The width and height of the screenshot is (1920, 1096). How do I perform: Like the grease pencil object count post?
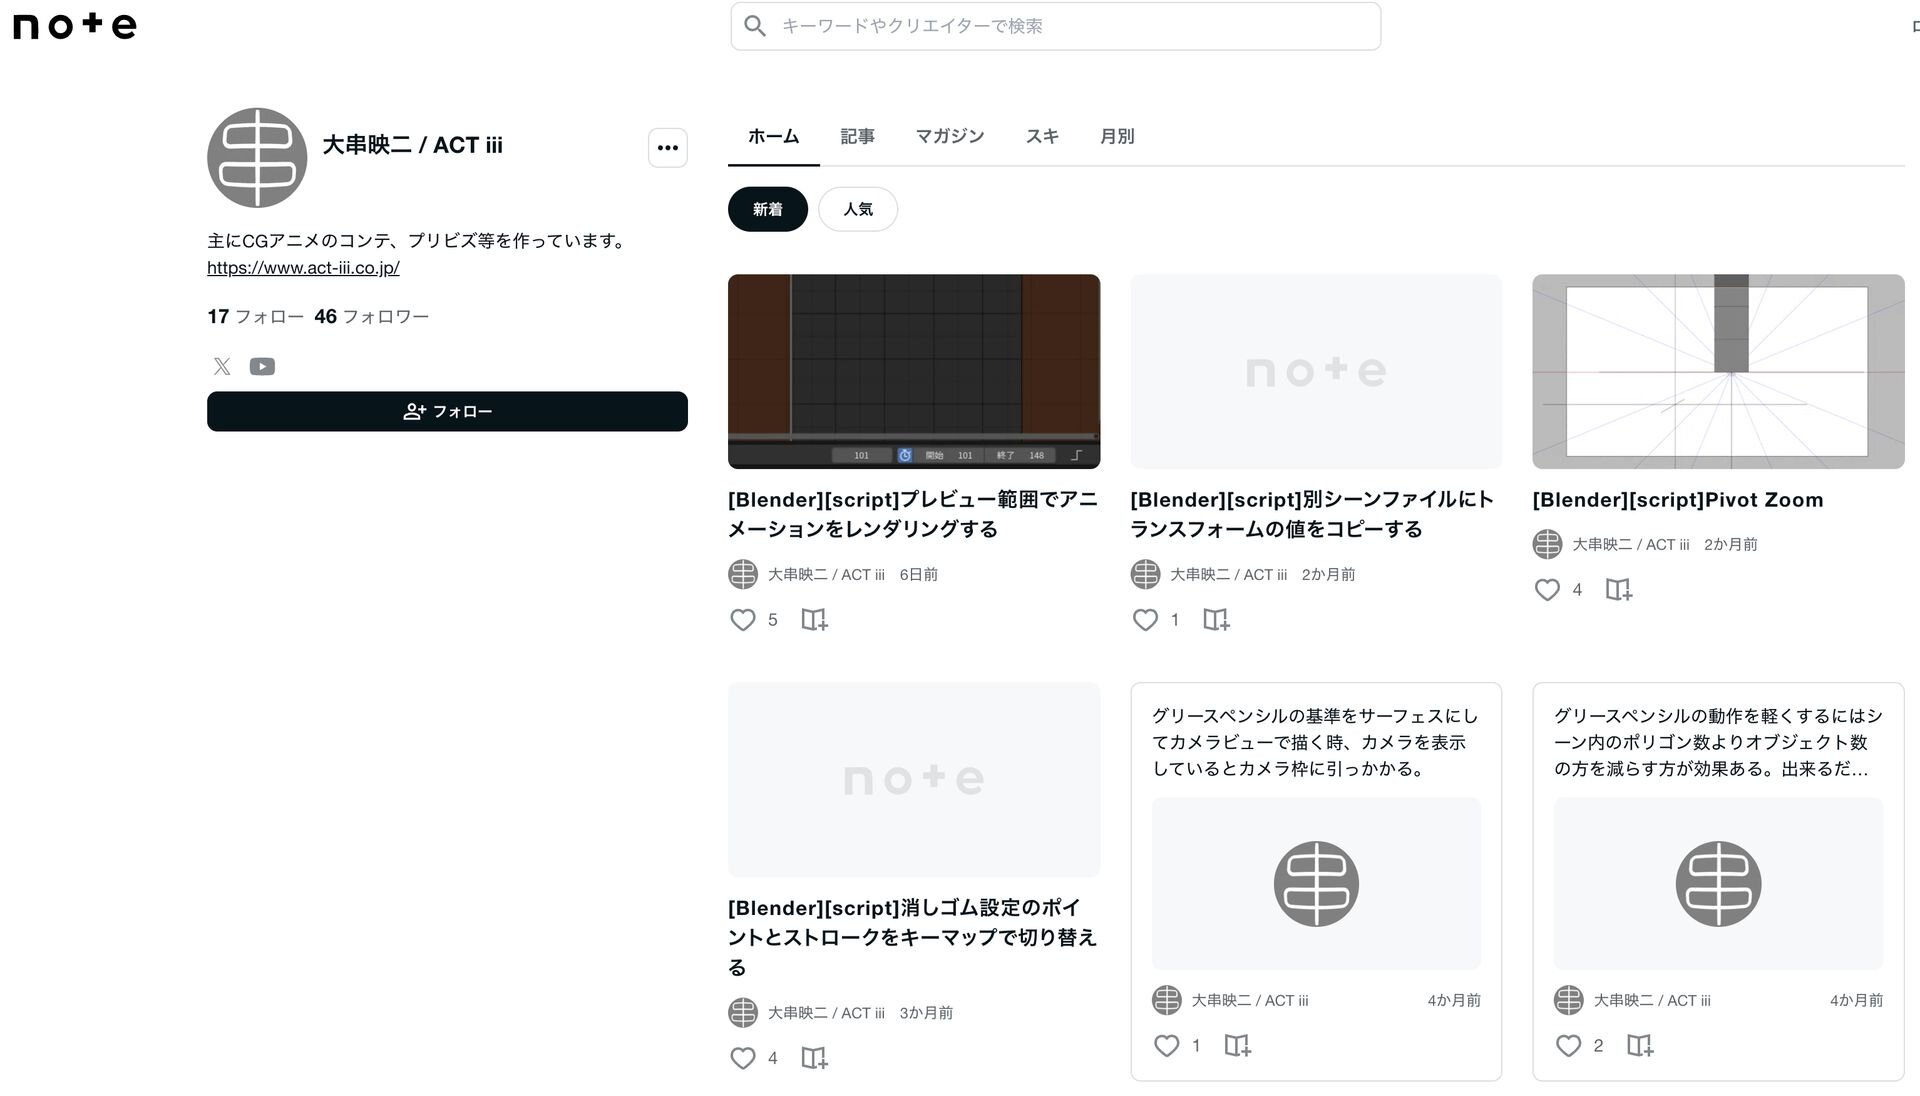tap(1568, 1046)
